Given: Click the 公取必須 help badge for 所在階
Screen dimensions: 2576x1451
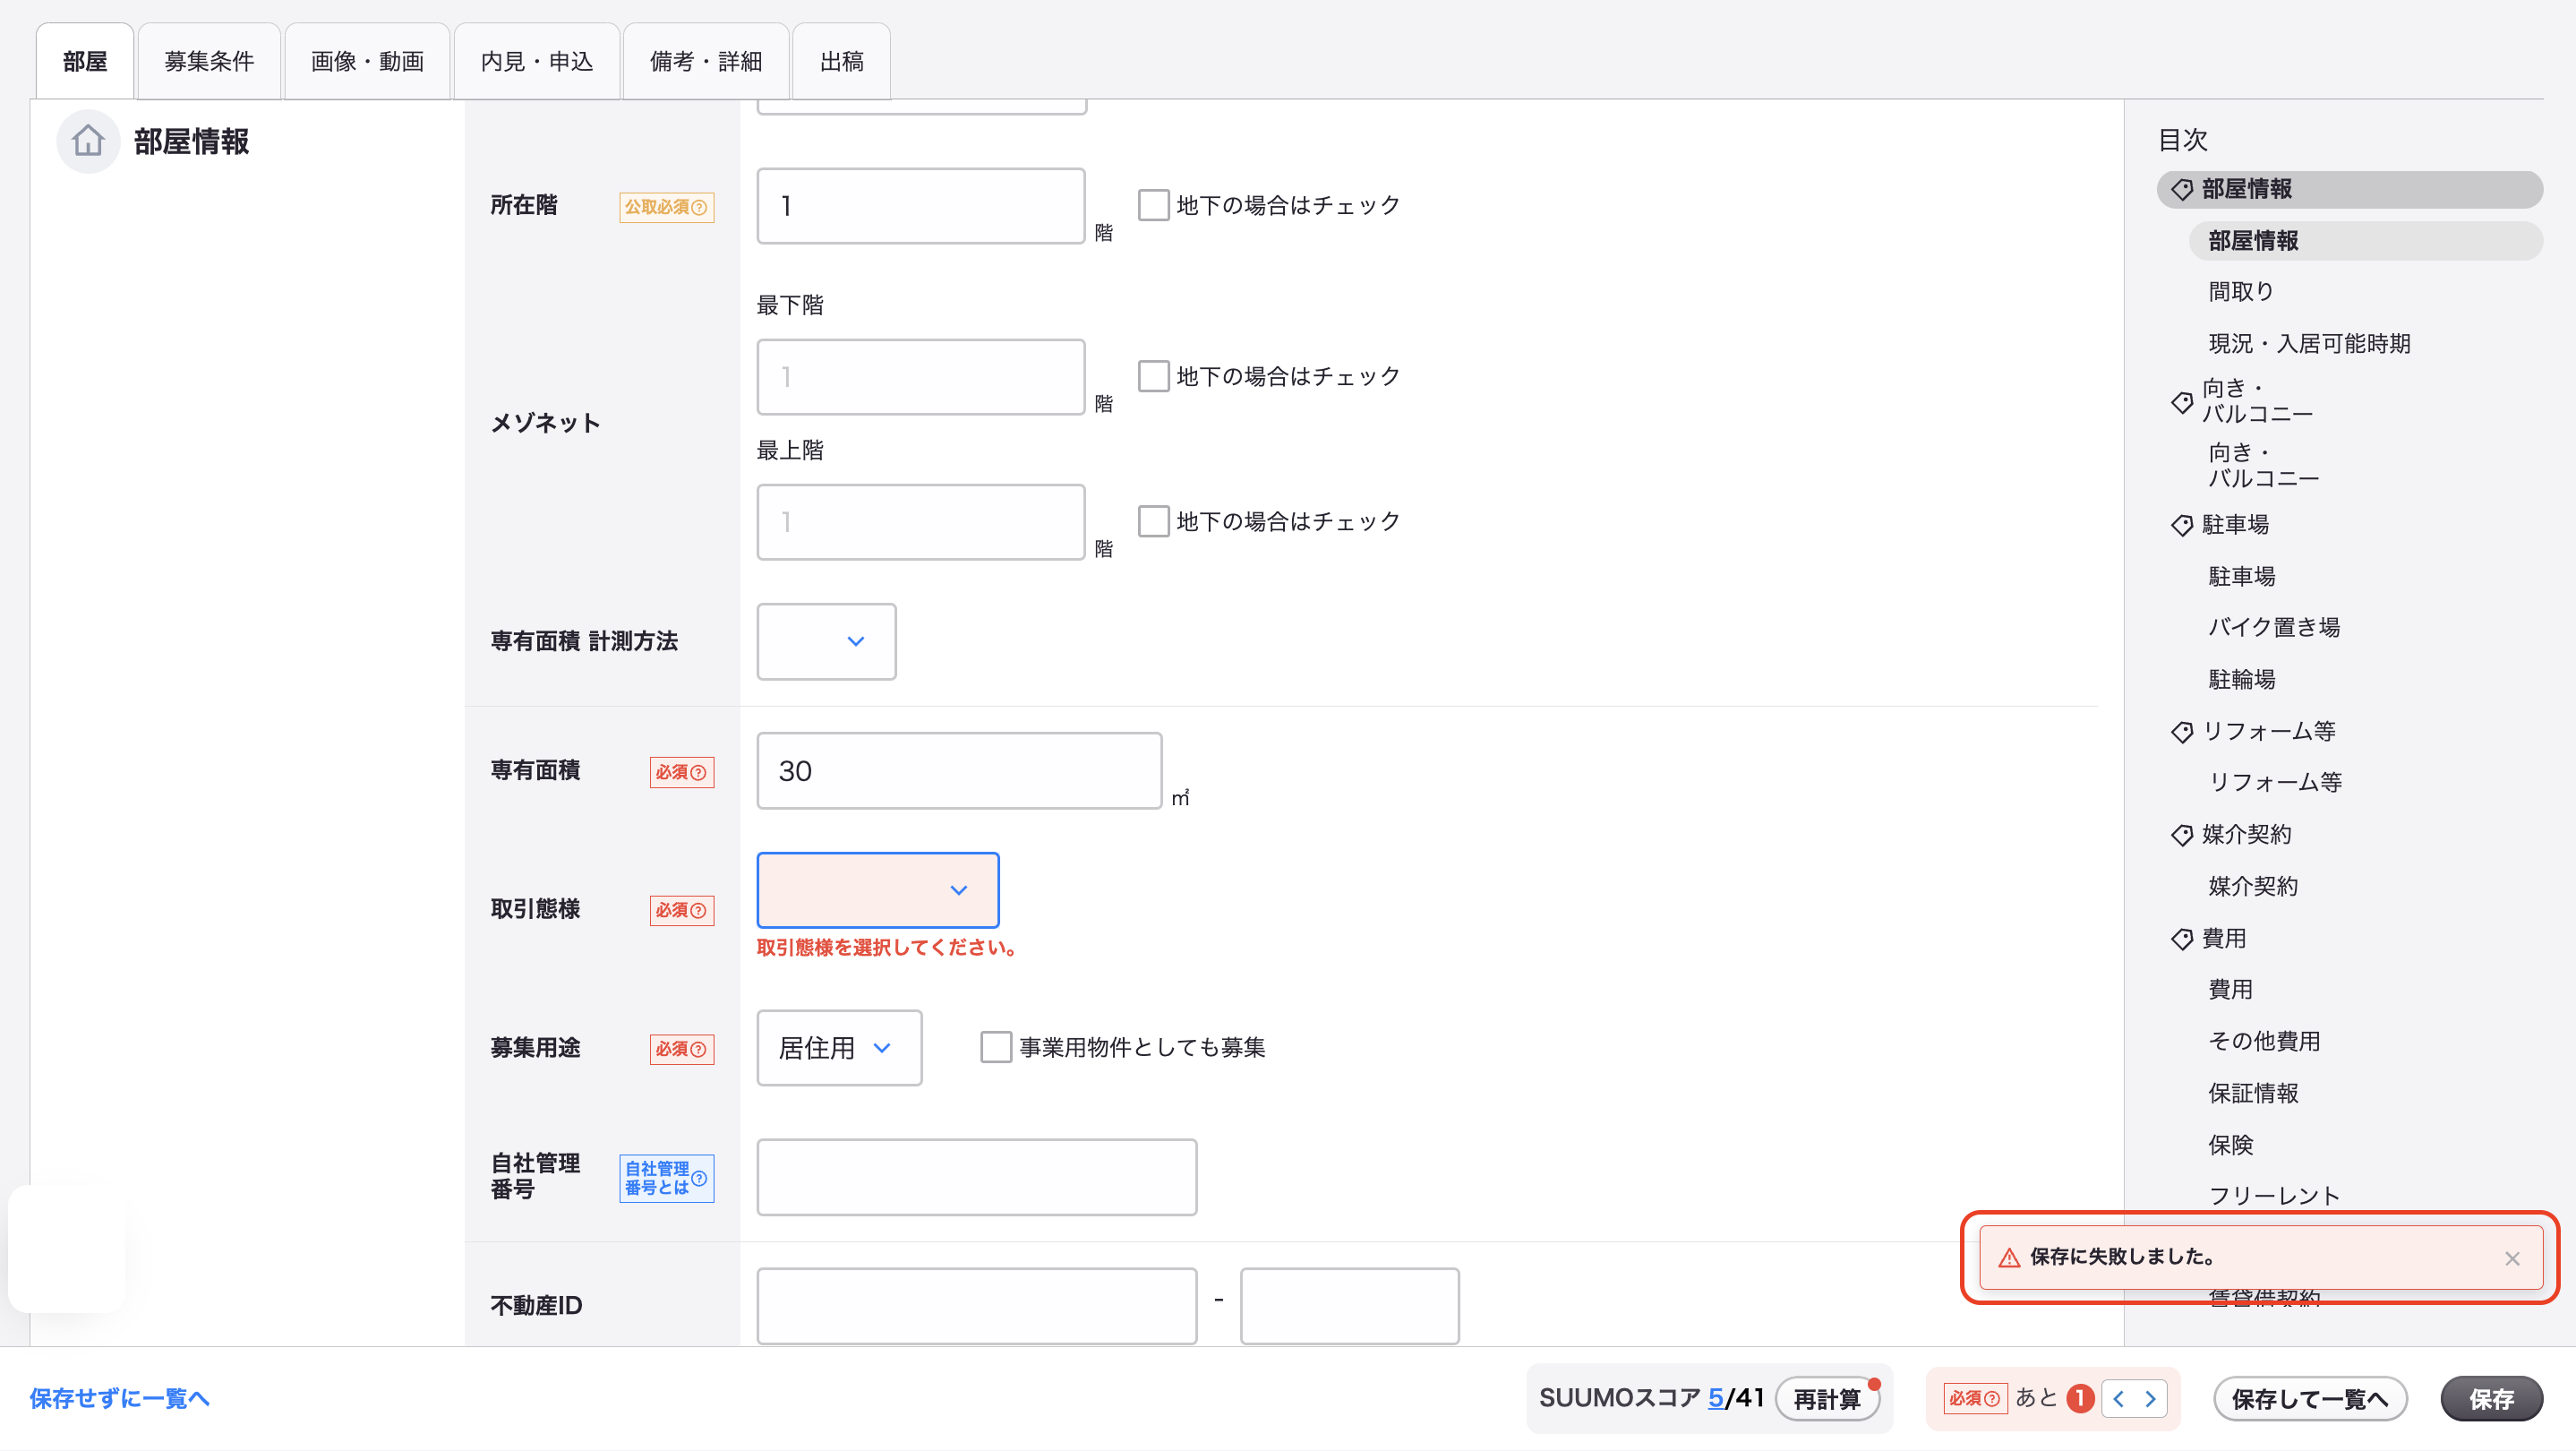Looking at the screenshot, I should coord(666,207).
